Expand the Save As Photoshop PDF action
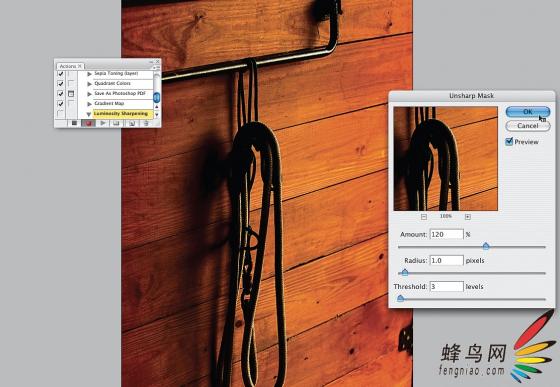This screenshot has height=387, width=560. click(x=90, y=94)
